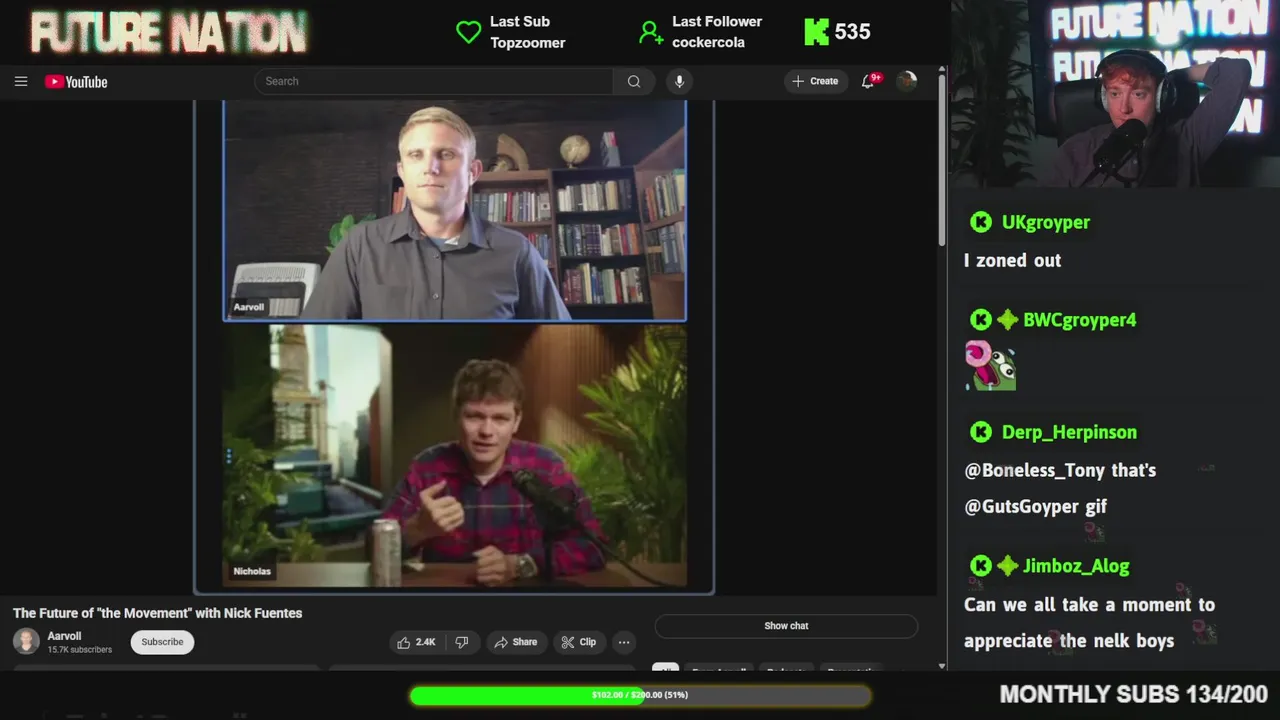Click the Topzoomer last sub name
The height and width of the screenshot is (720, 1280).
pyautogui.click(x=528, y=43)
